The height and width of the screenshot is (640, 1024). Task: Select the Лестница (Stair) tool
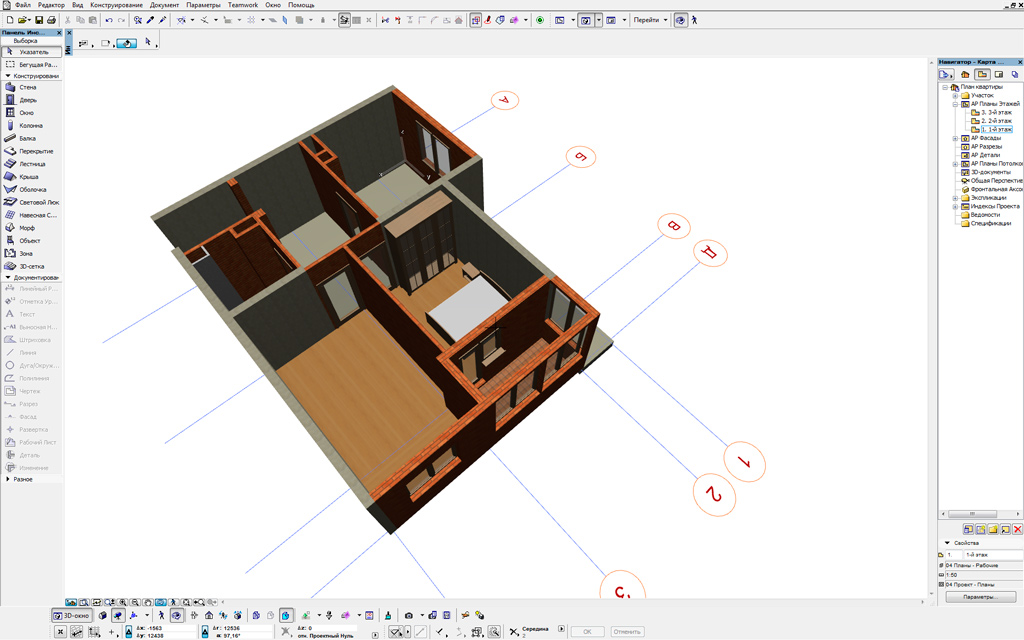point(32,163)
